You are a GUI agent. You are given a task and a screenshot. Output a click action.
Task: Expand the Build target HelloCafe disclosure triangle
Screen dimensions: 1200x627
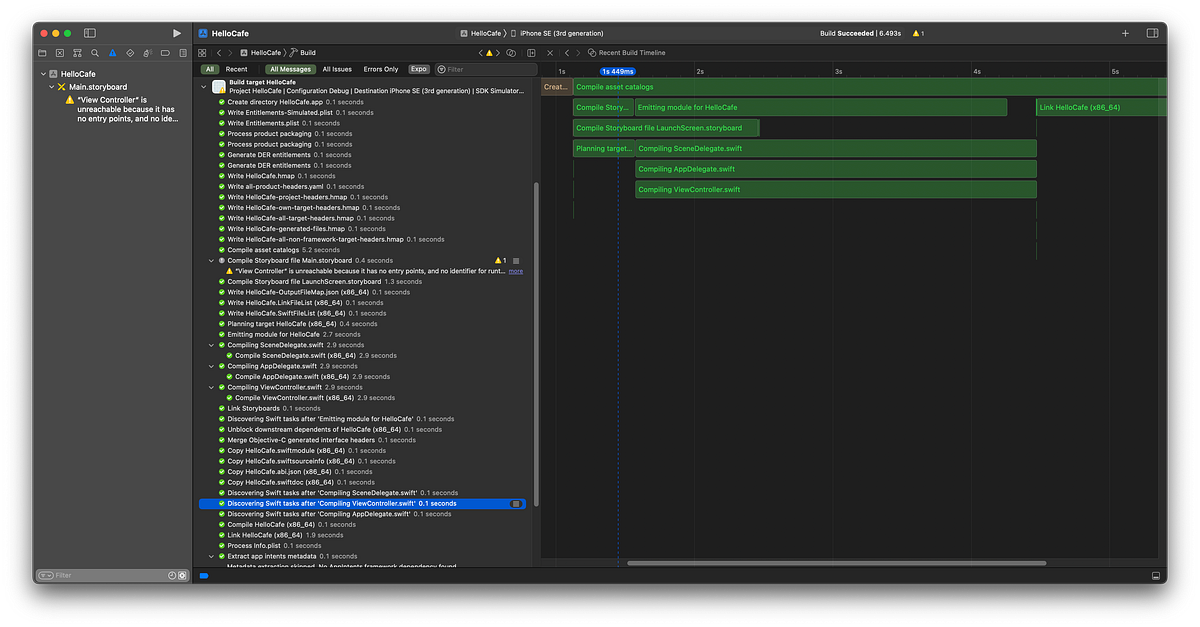205,87
